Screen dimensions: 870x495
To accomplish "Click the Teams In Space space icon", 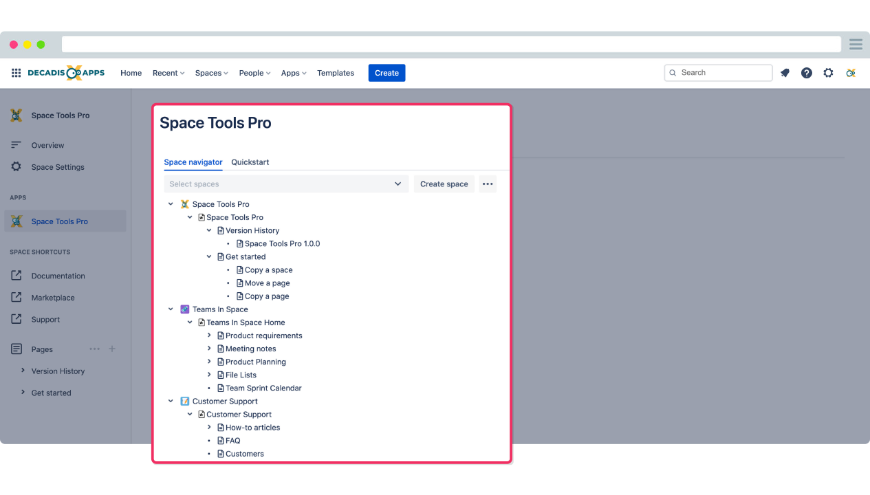I will pos(185,309).
